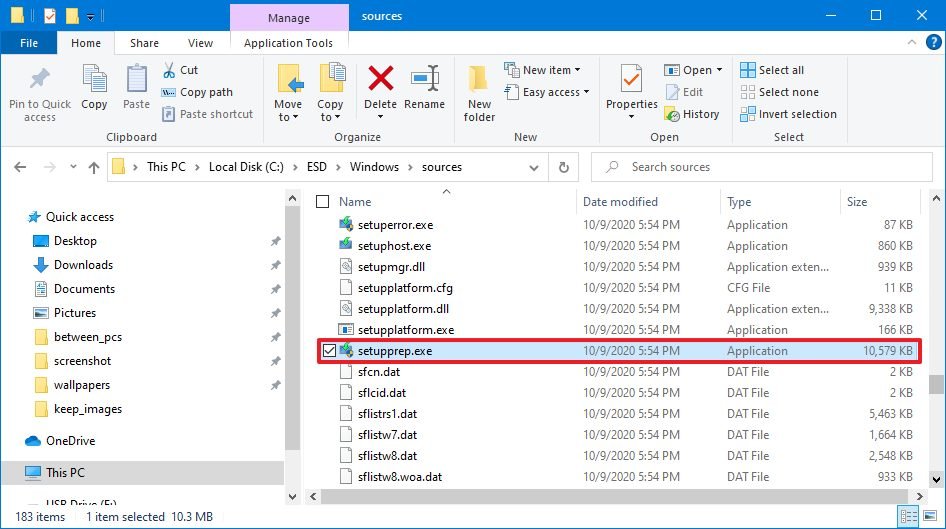
Task: Click Select none in ribbon
Action: [779, 92]
